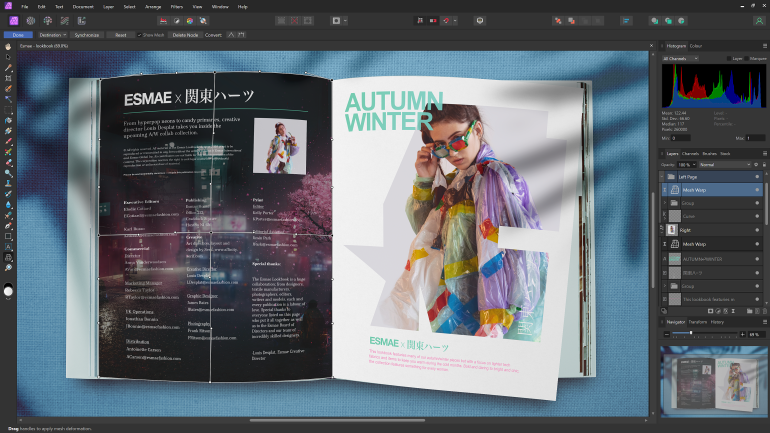
Task: Apply Auto White Balance from the toolbar
Action: (203, 21)
